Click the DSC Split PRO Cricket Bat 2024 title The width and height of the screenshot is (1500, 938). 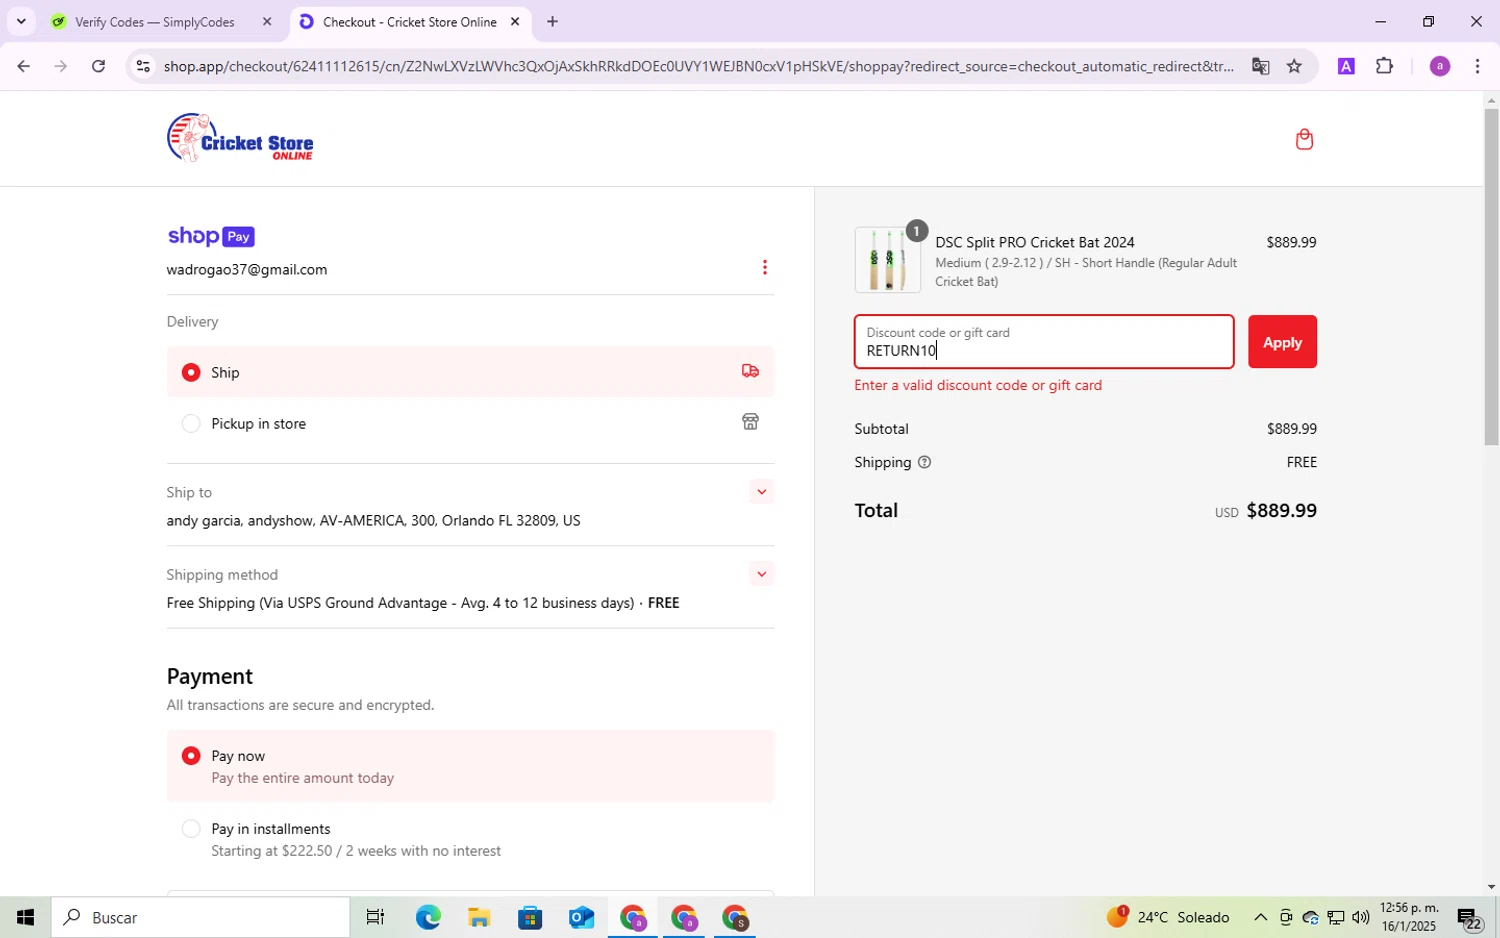(1035, 242)
